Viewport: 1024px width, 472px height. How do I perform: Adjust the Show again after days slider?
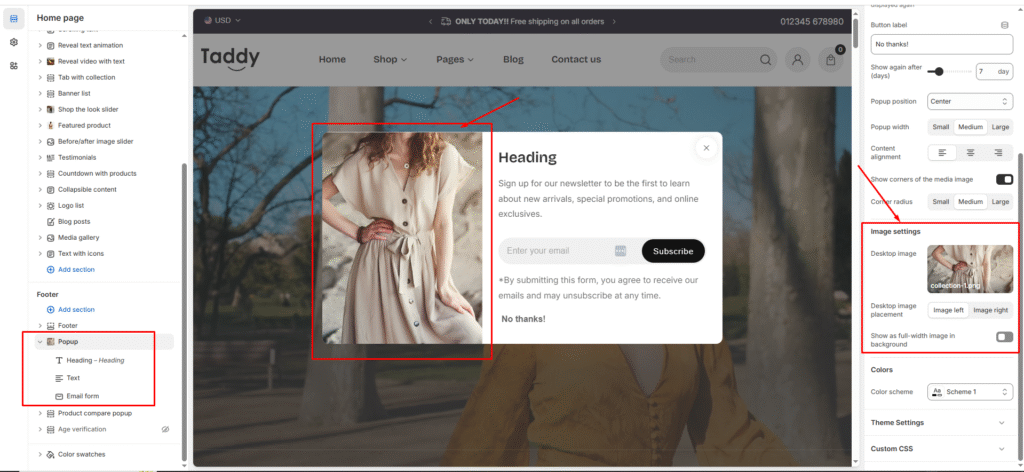point(938,71)
